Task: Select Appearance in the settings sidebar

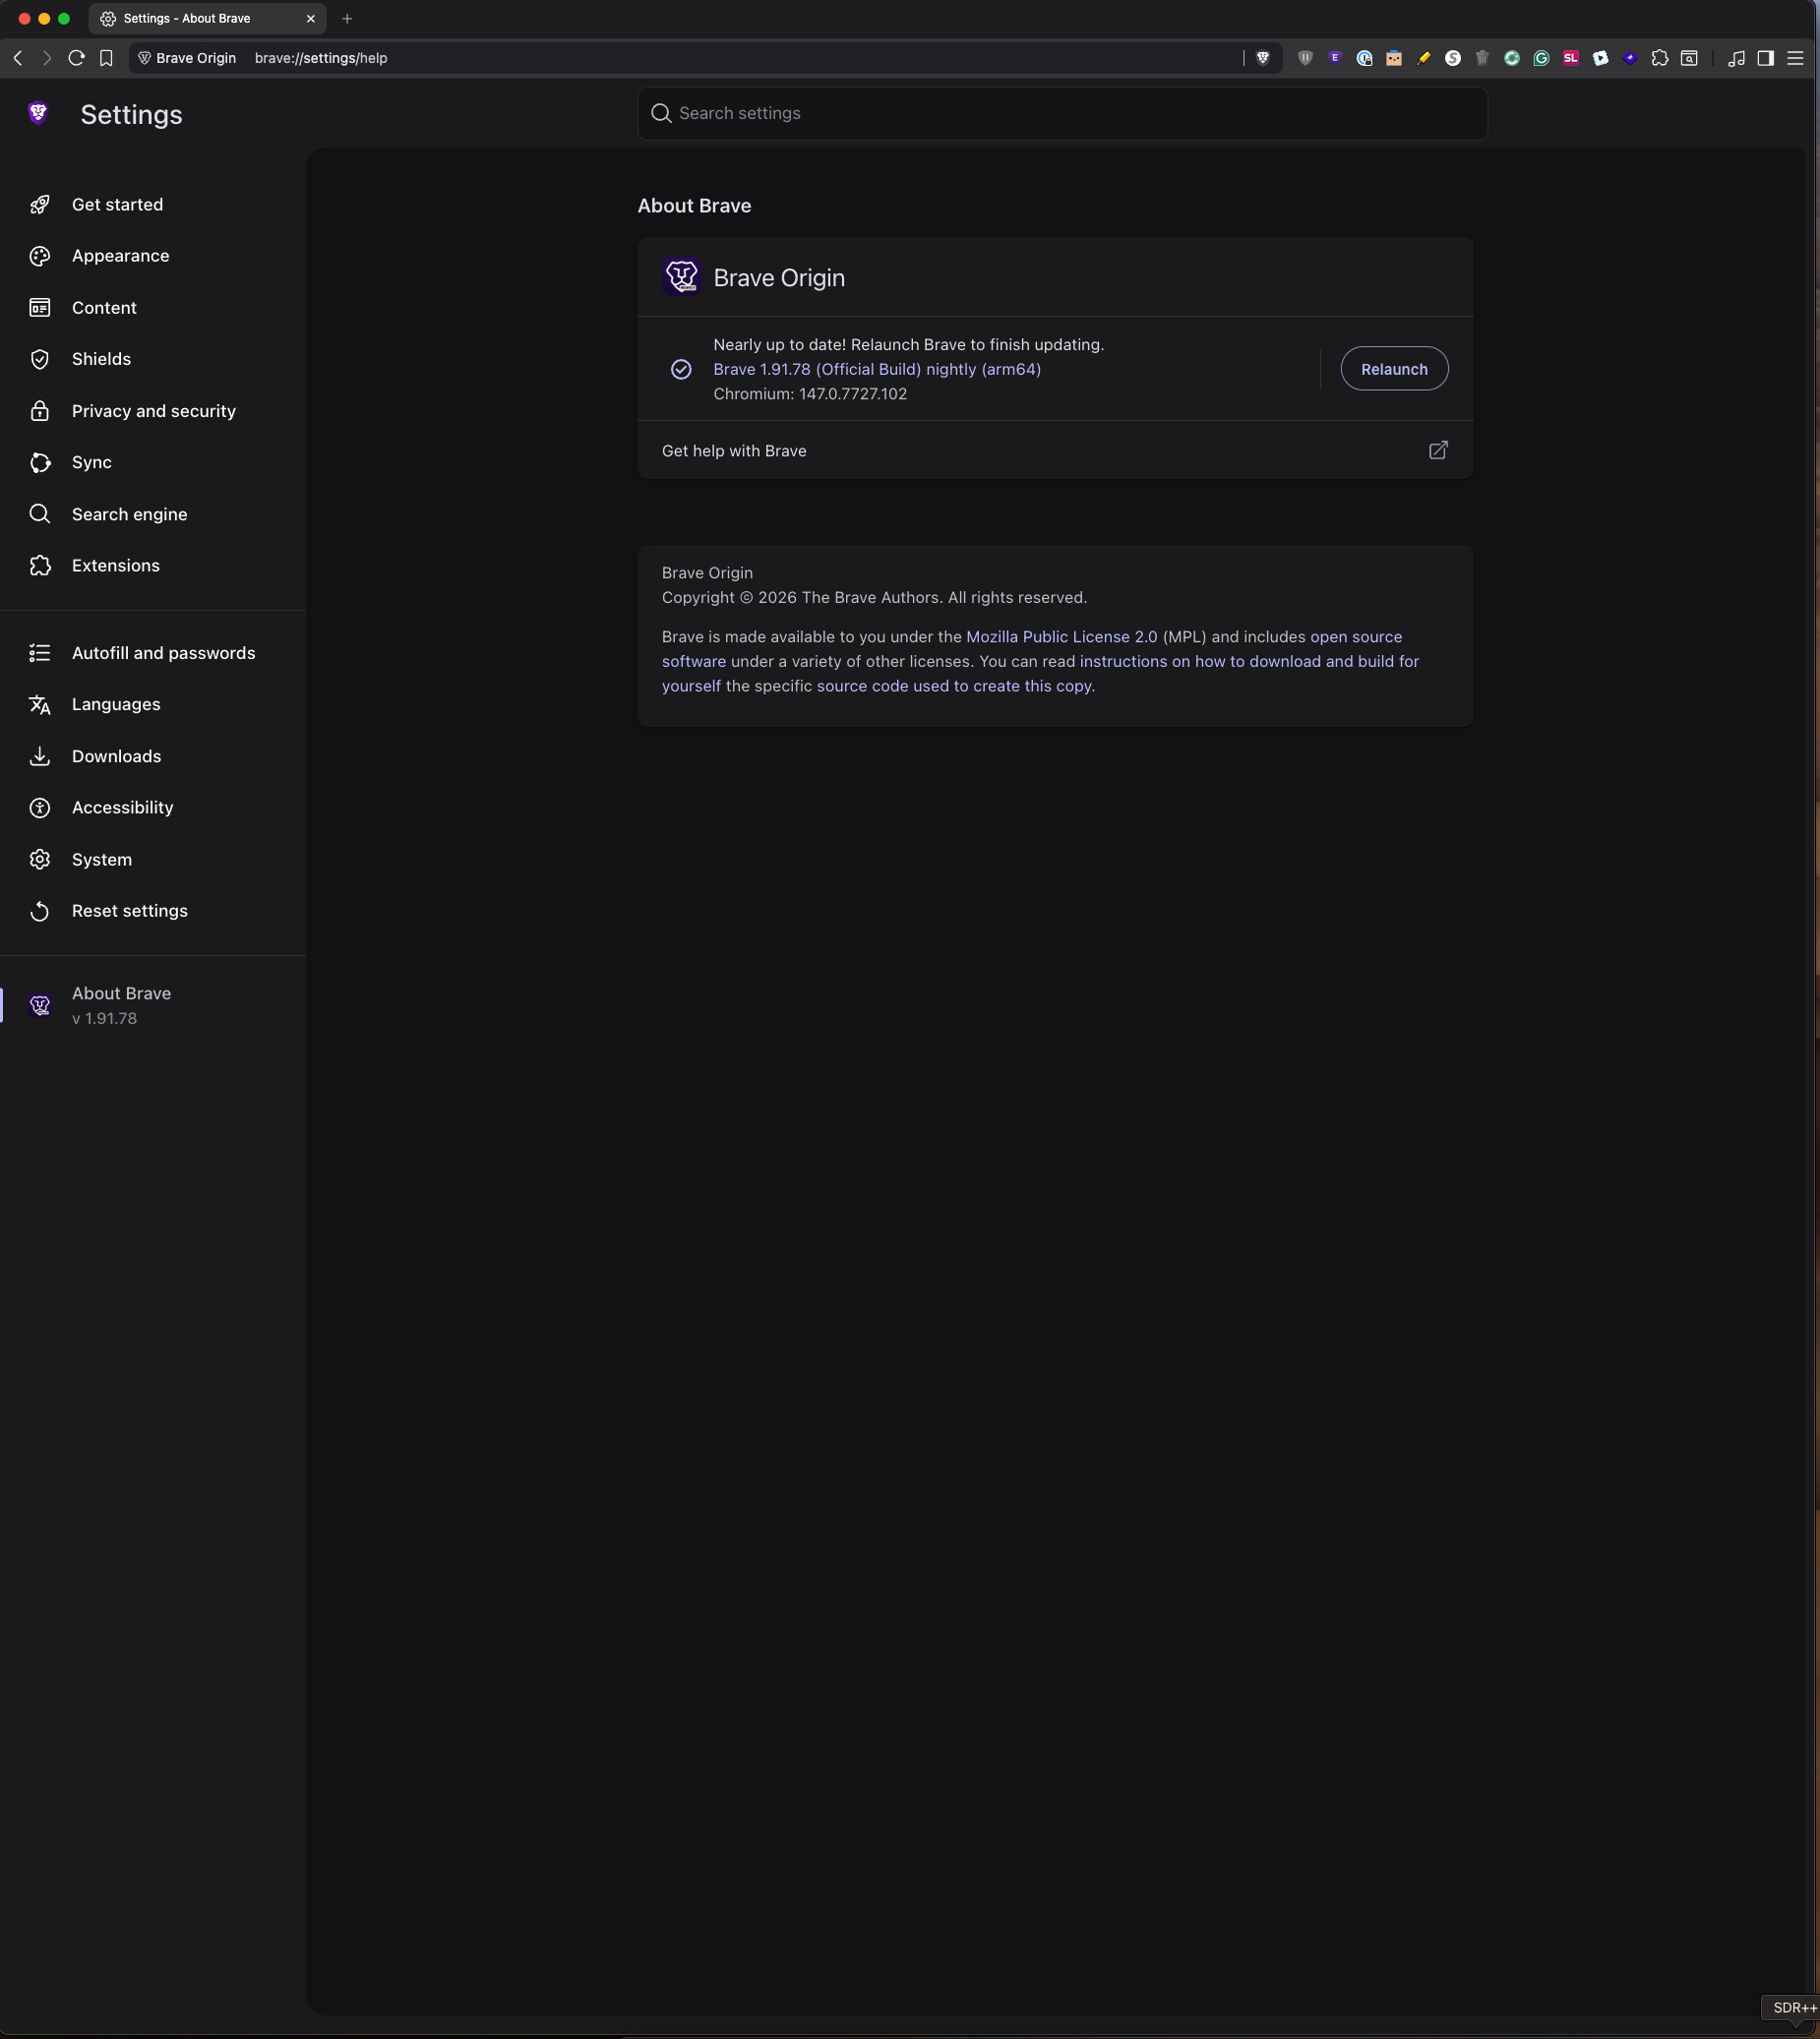Action: tap(120, 256)
